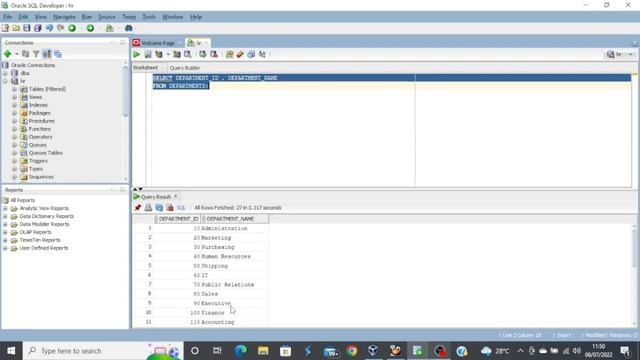Open the Tools menu
Image resolution: width=640 pixels, height=360 pixels.
pos(149,17)
